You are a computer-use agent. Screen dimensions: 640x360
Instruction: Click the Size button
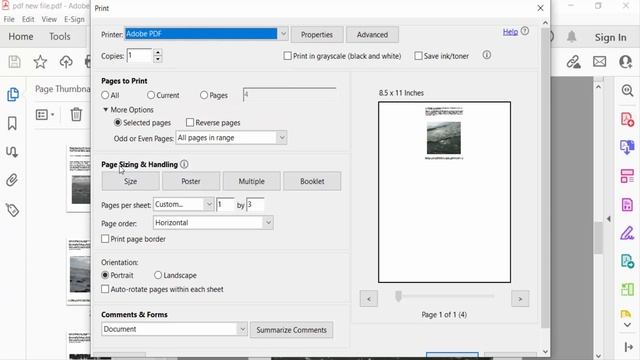click(131, 181)
